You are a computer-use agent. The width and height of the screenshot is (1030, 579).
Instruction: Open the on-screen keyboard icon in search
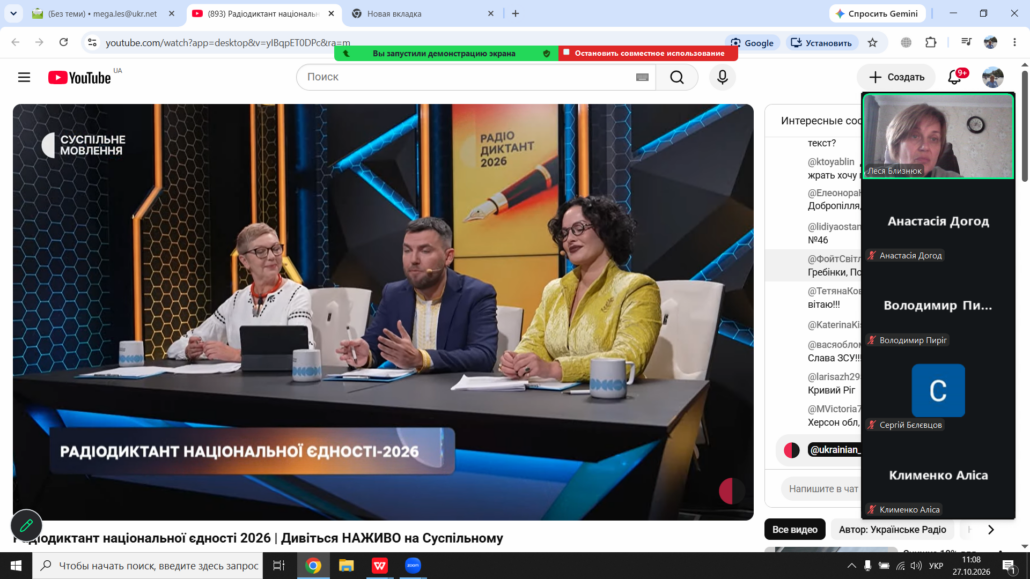[x=642, y=78]
